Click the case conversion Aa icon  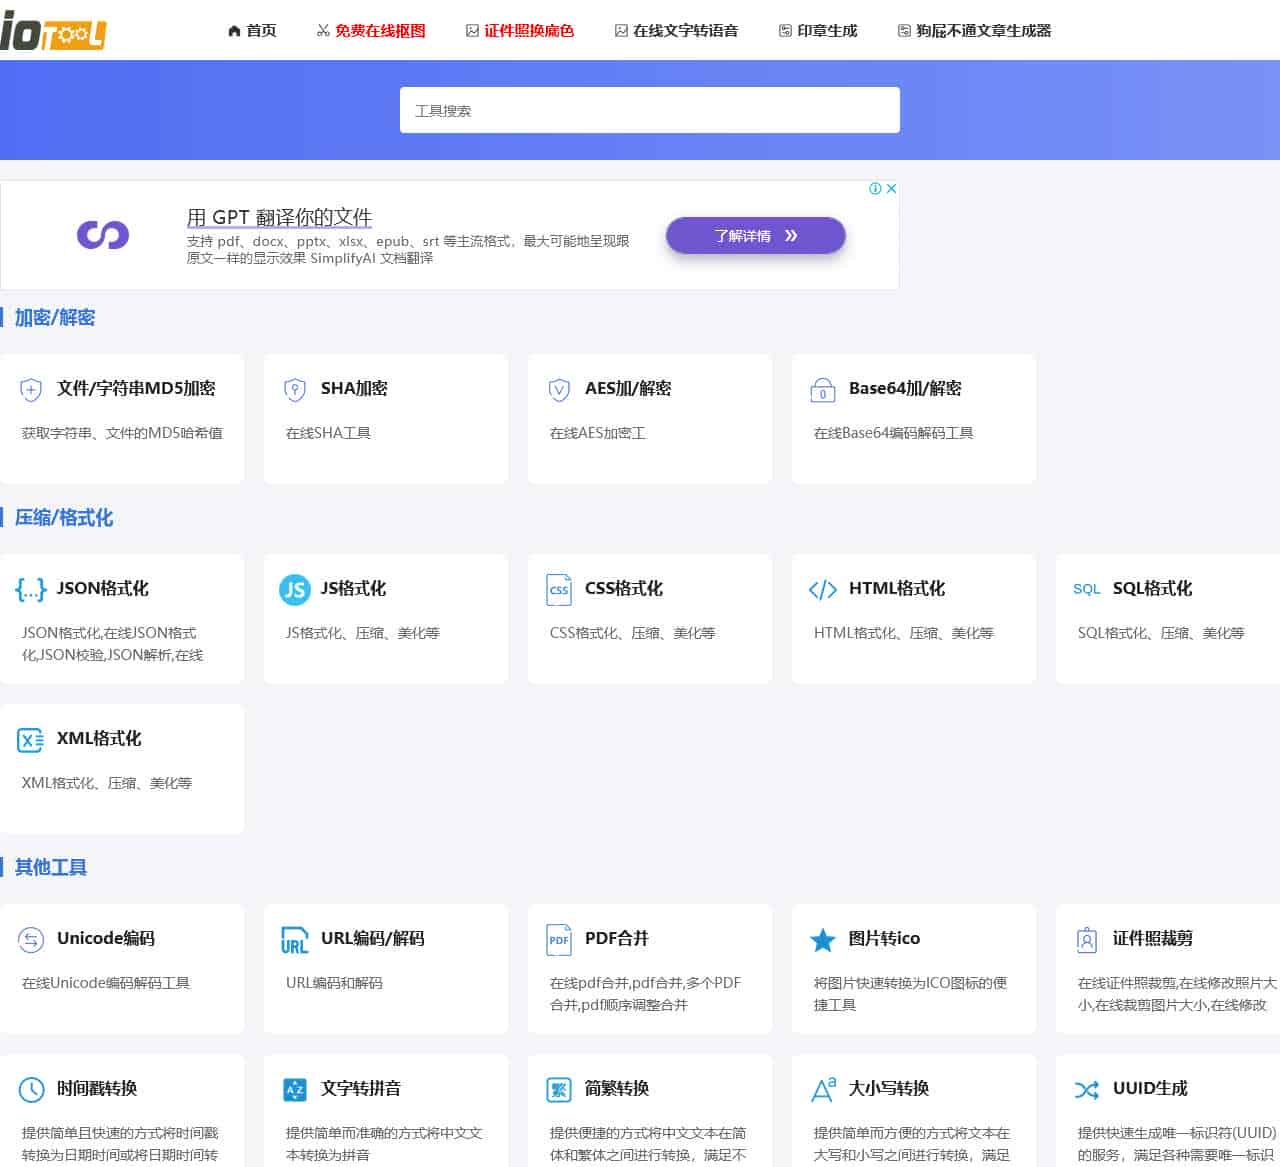pos(823,1090)
